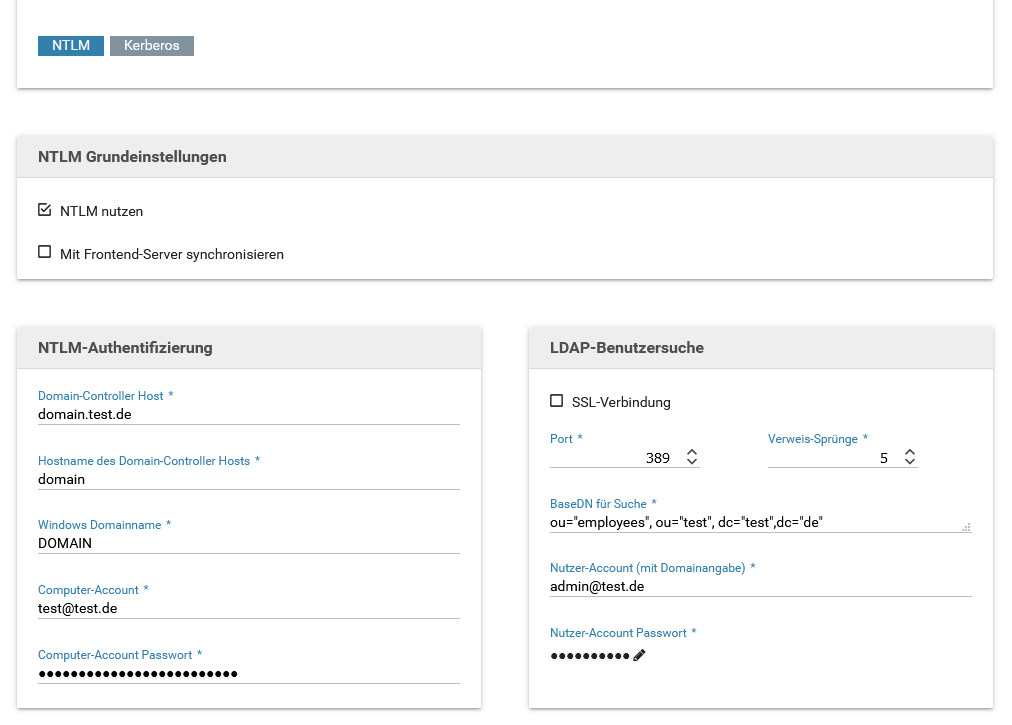Click the Port number field
This screenshot has height=725, width=1012.
coord(612,458)
